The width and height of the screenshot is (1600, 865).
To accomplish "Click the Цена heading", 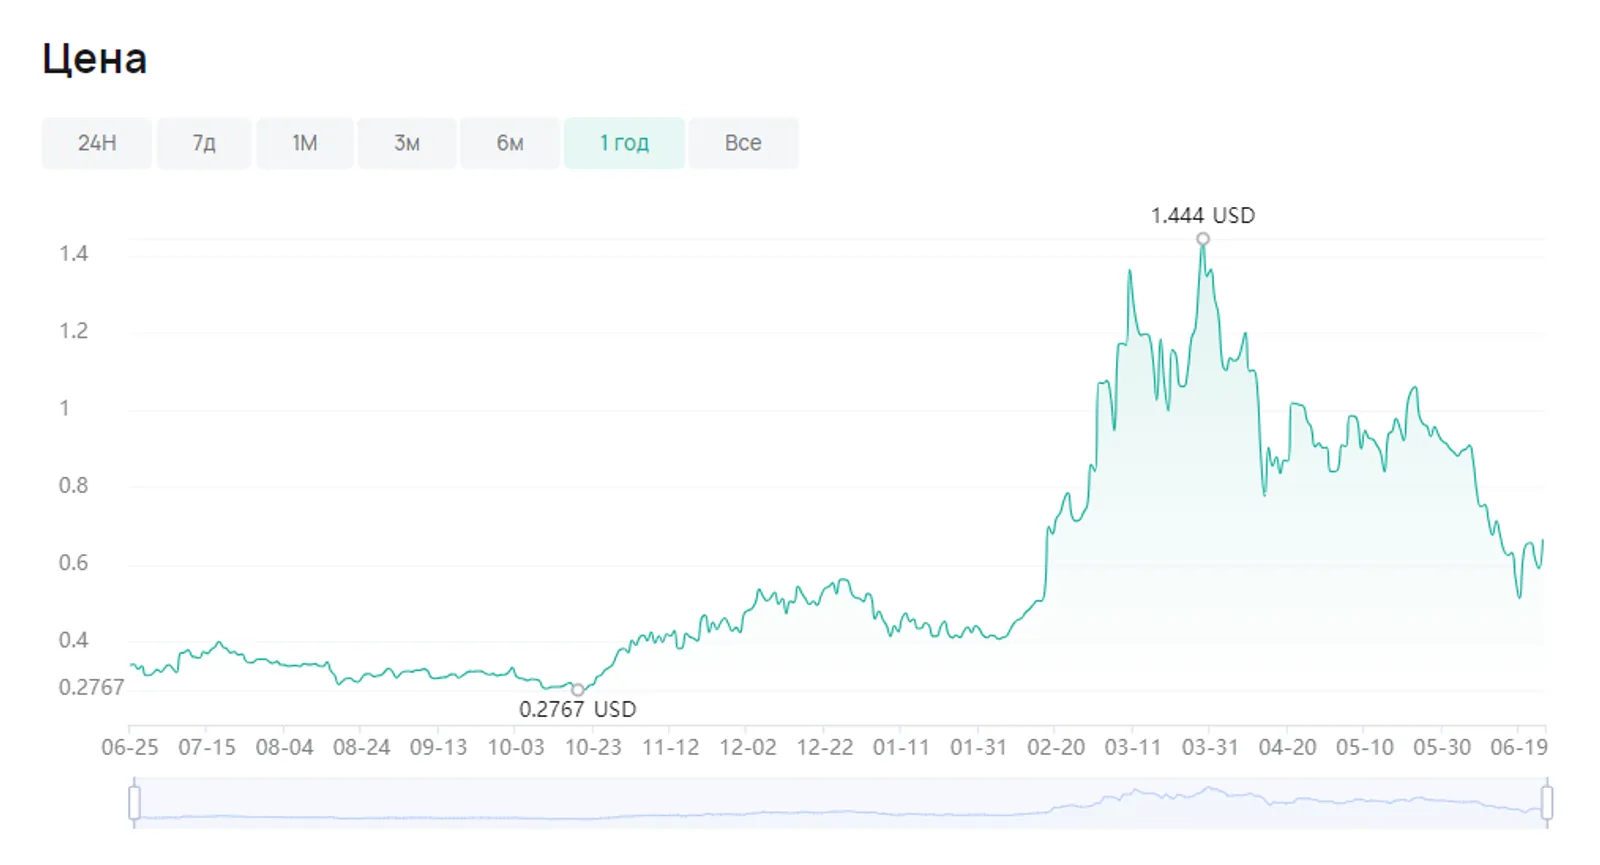I will coord(95,59).
